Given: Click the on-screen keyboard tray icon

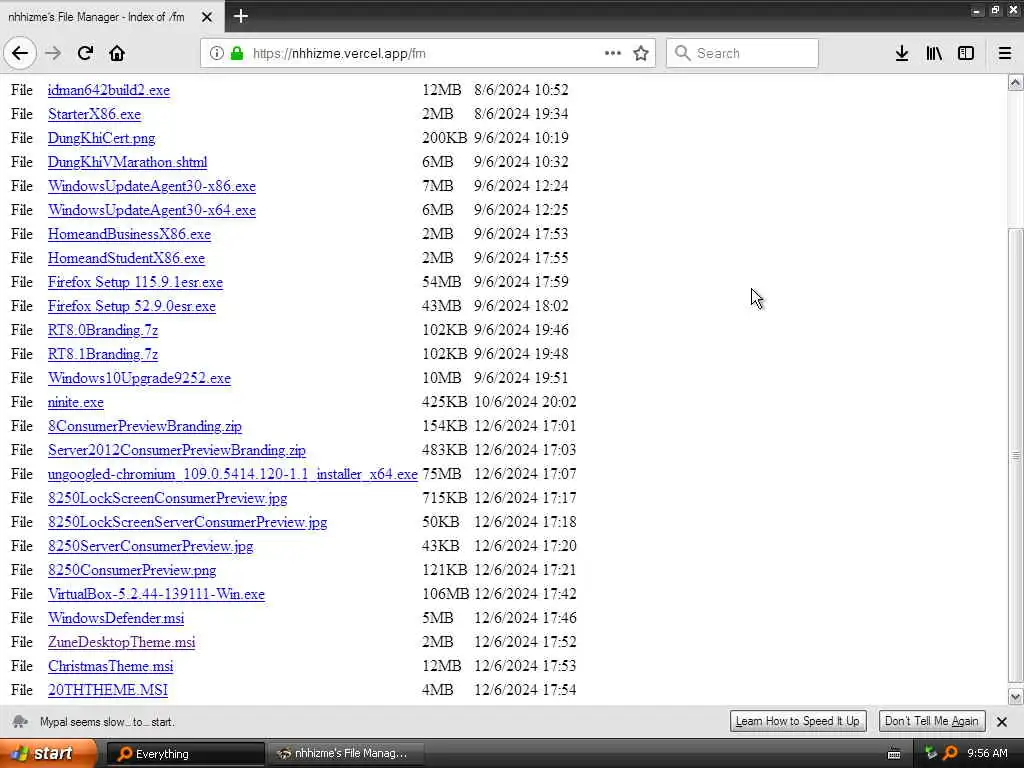Looking at the screenshot, I should (x=894, y=754).
